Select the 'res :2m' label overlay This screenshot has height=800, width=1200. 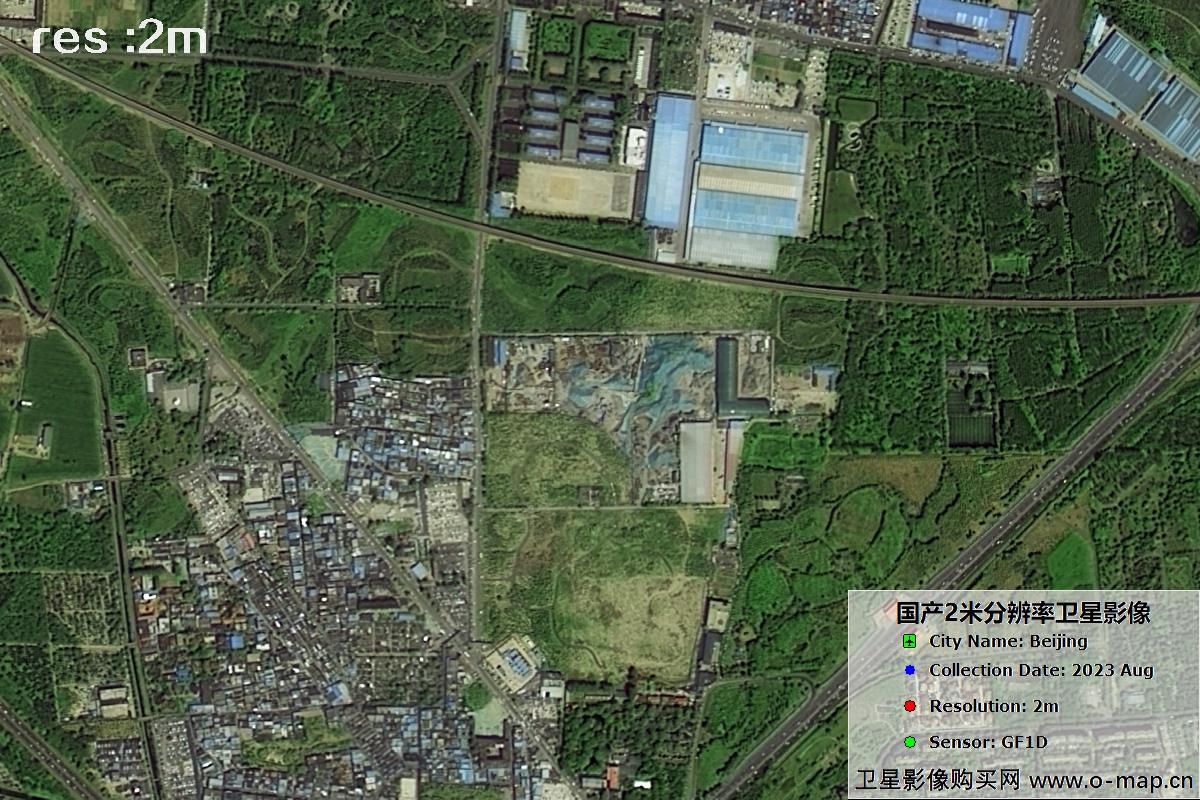(119, 39)
